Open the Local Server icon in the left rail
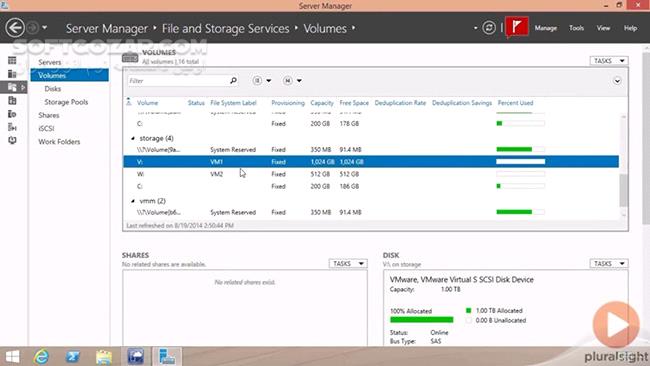Screen dimensions: 650x366 point(12,74)
